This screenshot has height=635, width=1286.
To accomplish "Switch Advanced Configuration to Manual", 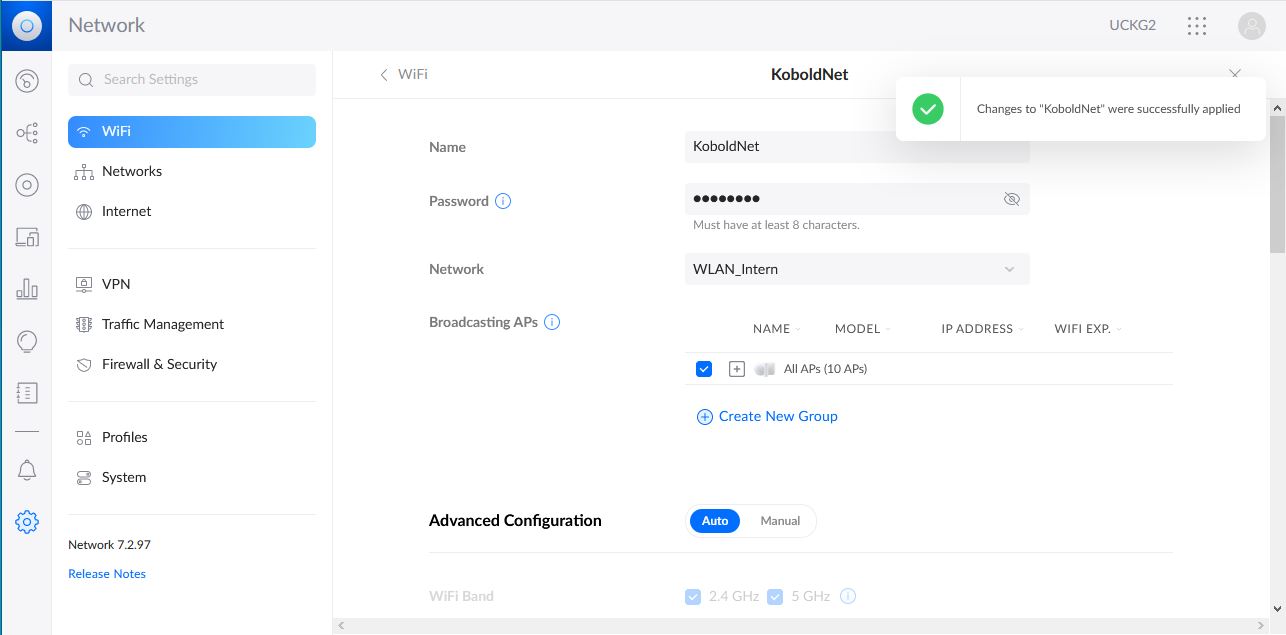I will click(x=780, y=521).
